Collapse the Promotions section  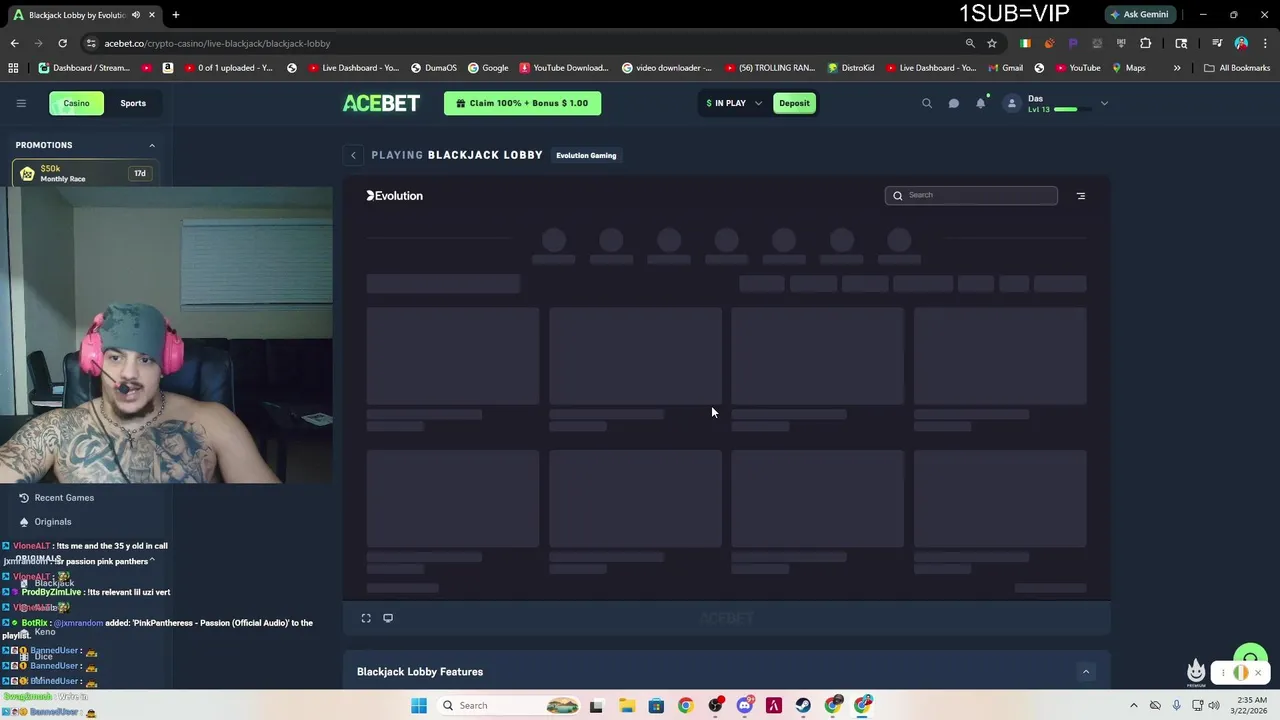[x=152, y=145]
